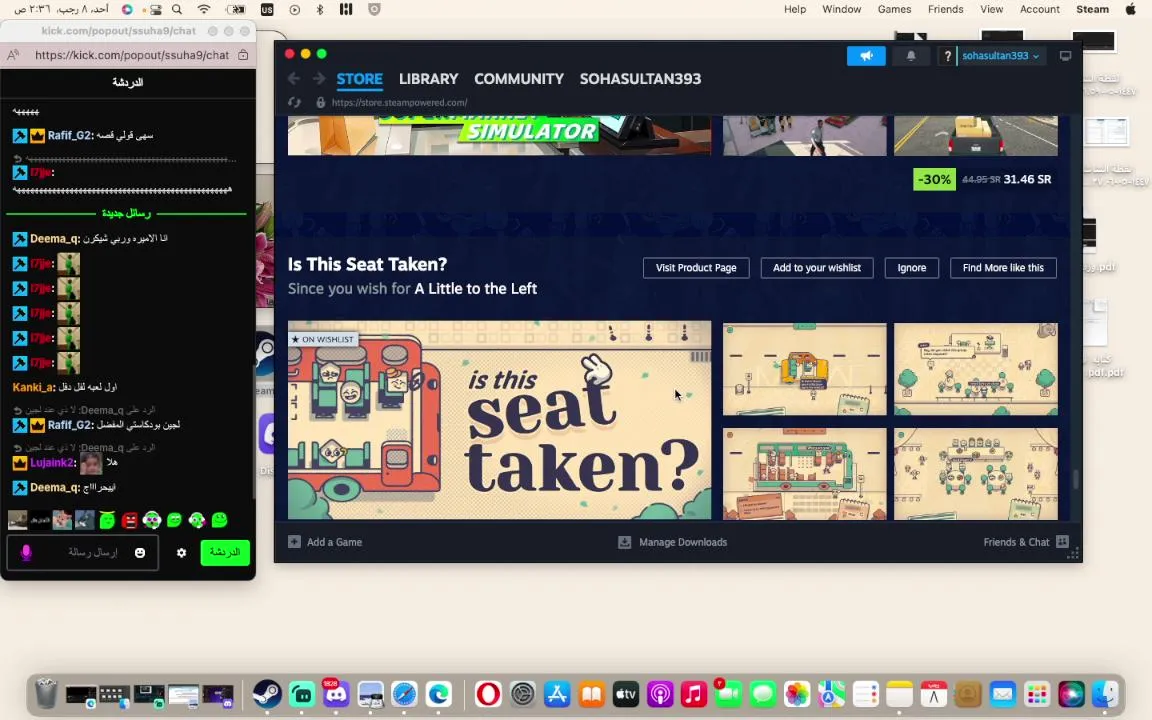Open Kick chat settings gear
Viewport: 1152px width, 720px height.
(181, 552)
